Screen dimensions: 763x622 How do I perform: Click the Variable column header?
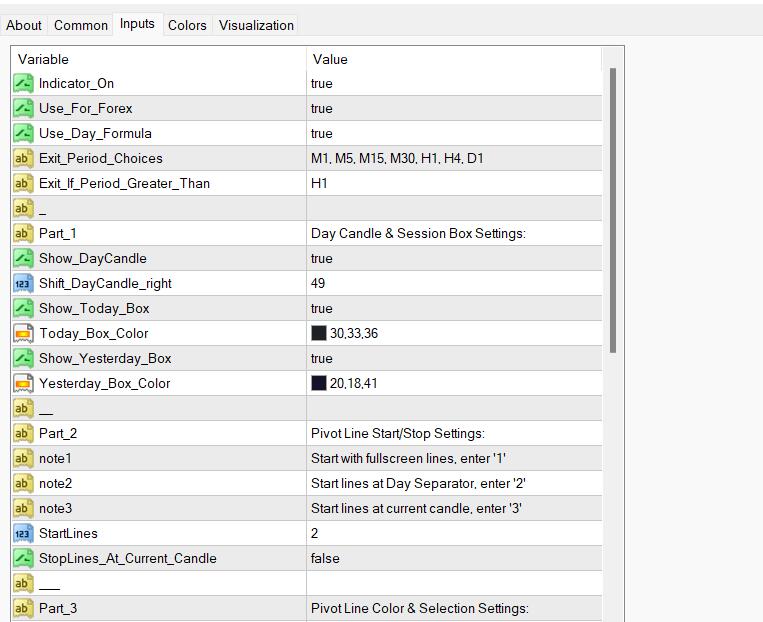43,59
